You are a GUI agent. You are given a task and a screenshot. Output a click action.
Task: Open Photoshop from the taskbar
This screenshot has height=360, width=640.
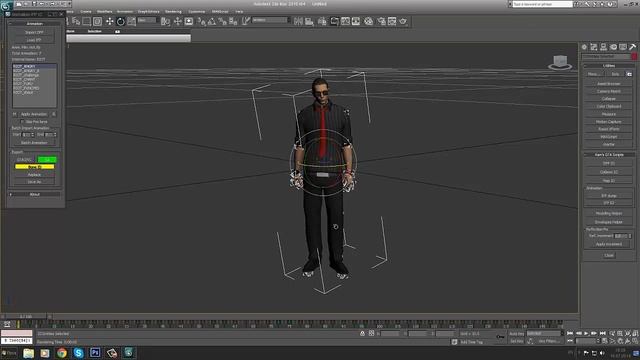[95, 353]
